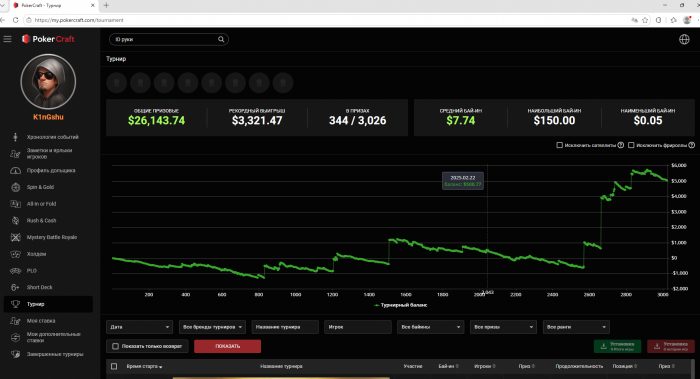Sort by the Время старта column
The image size is (700, 379).
pos(144,367)
